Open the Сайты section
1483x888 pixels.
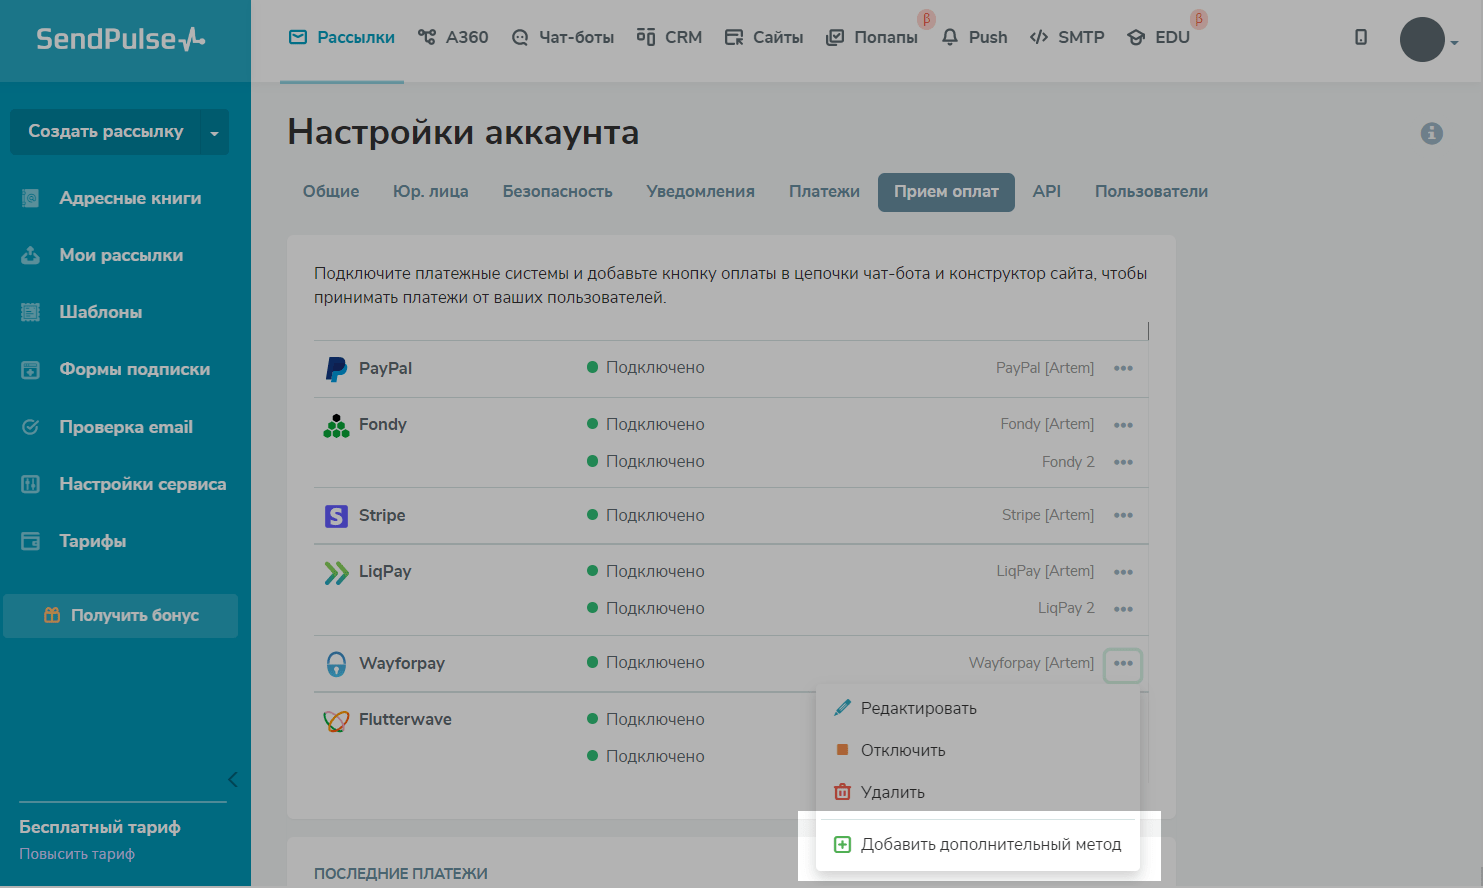(x=764, y=37)
